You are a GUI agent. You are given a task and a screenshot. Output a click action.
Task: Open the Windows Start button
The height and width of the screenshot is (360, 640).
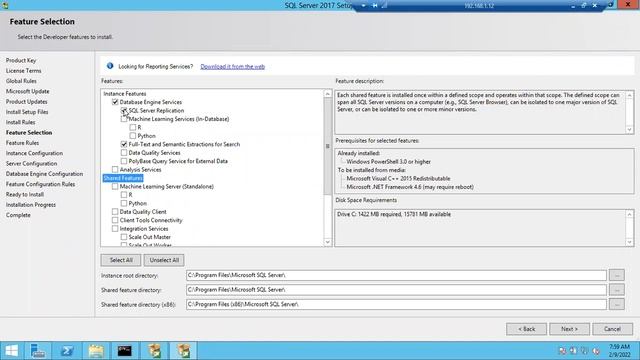(11, 351)
